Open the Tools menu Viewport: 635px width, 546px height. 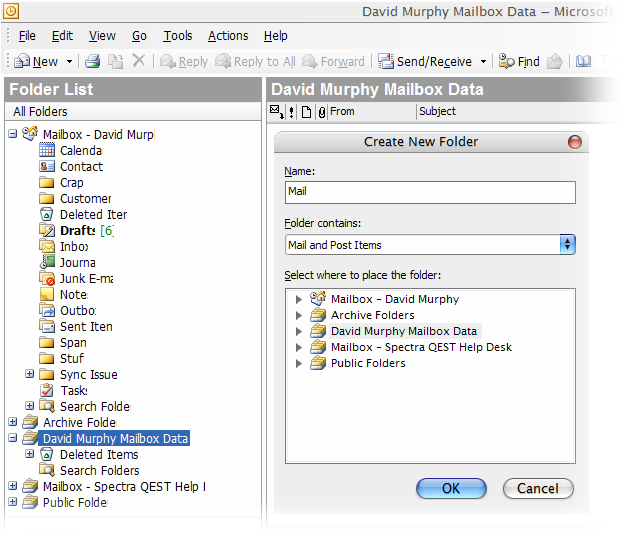(178, 36)
